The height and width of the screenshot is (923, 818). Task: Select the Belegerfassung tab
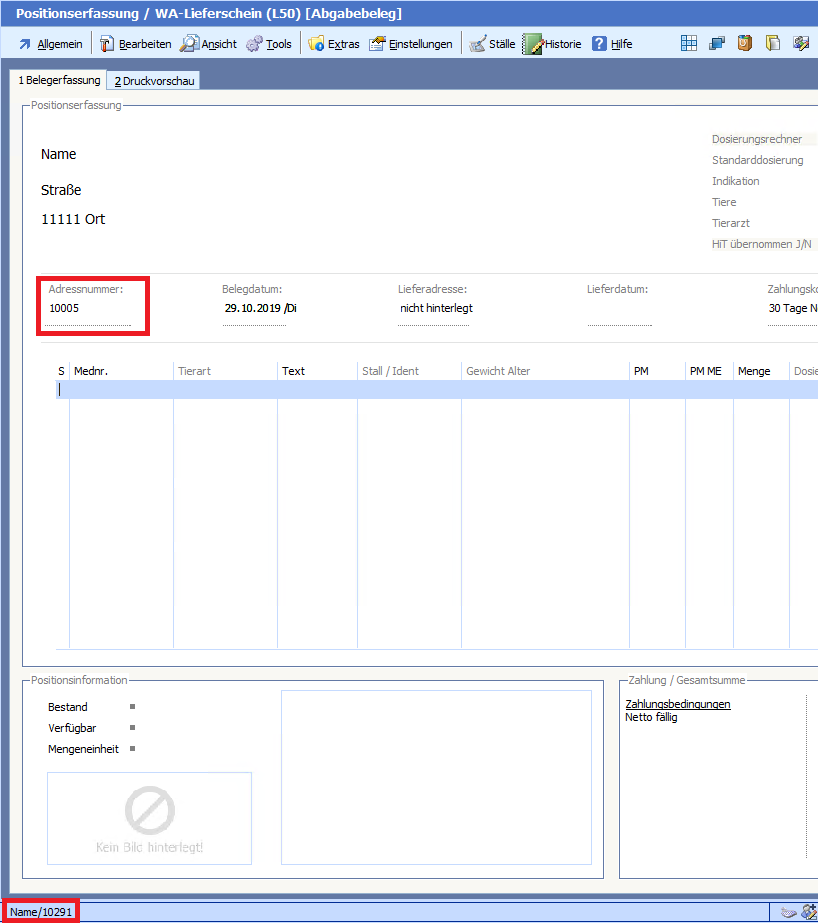point(59,80)
